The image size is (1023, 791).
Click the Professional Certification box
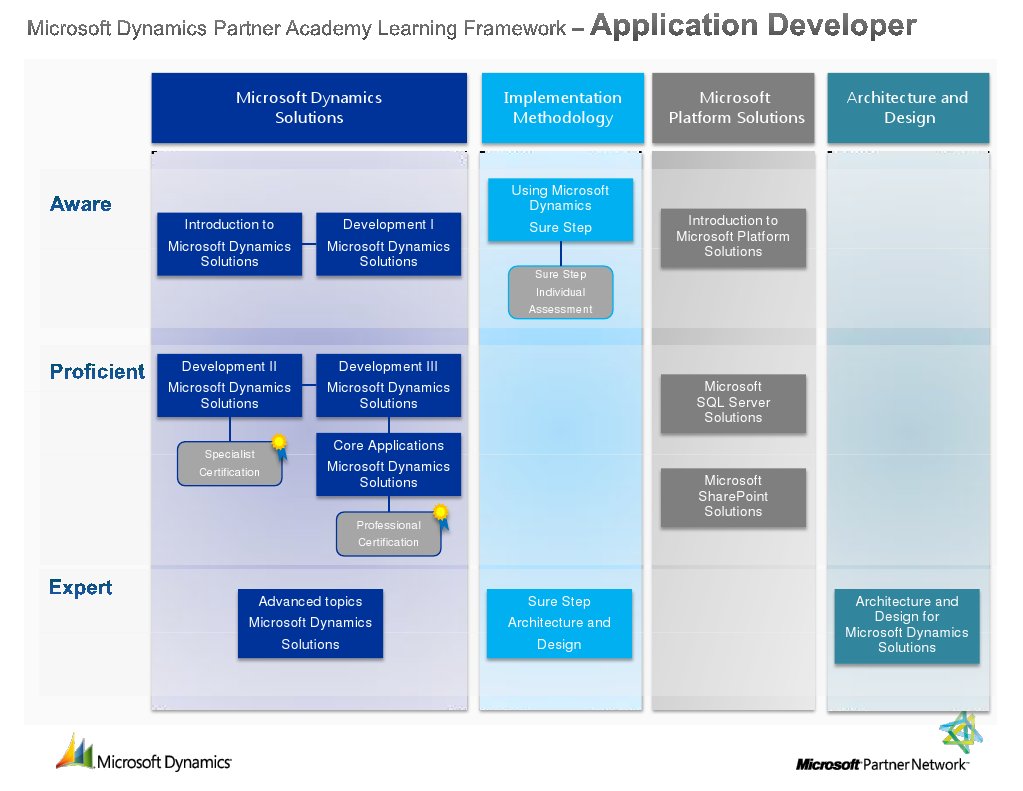(388, 534)
